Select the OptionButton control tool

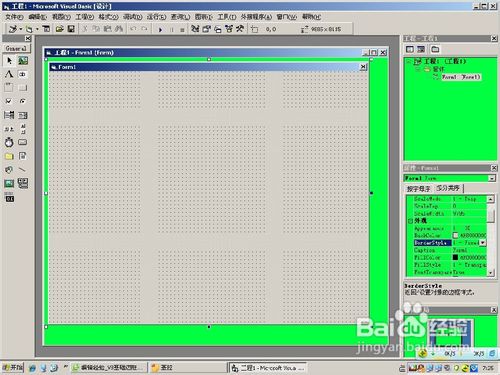point(23,101)
